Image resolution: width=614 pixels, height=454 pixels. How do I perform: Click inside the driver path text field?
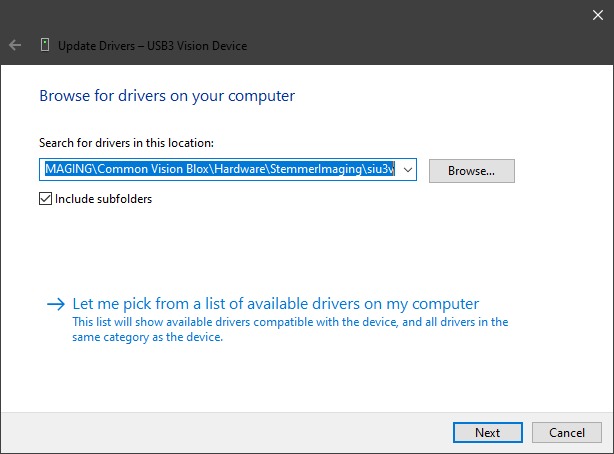click(x=220, y=170)
